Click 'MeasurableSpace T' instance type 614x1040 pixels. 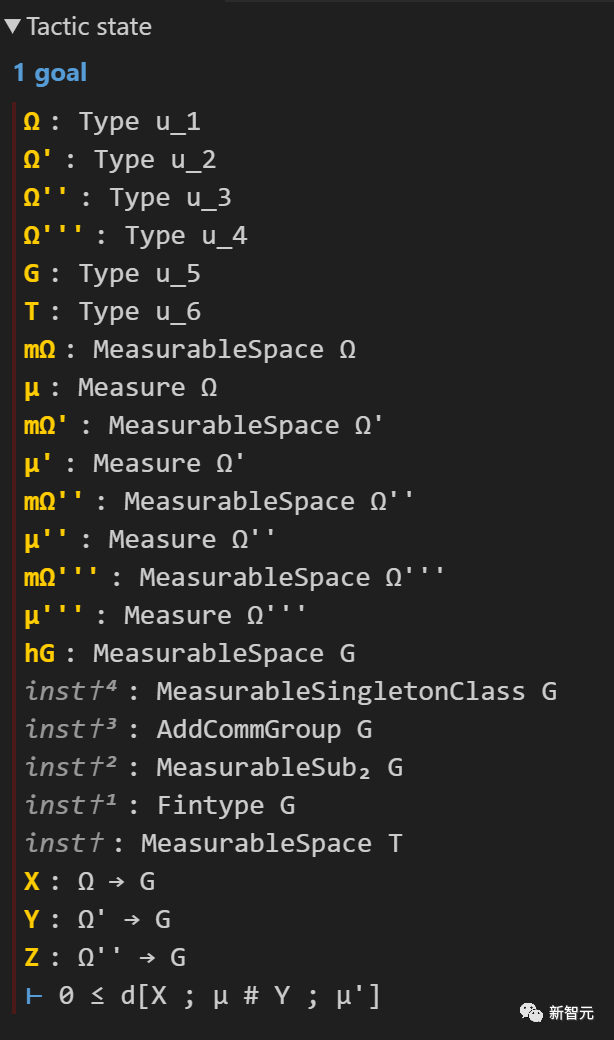(270, 844)
